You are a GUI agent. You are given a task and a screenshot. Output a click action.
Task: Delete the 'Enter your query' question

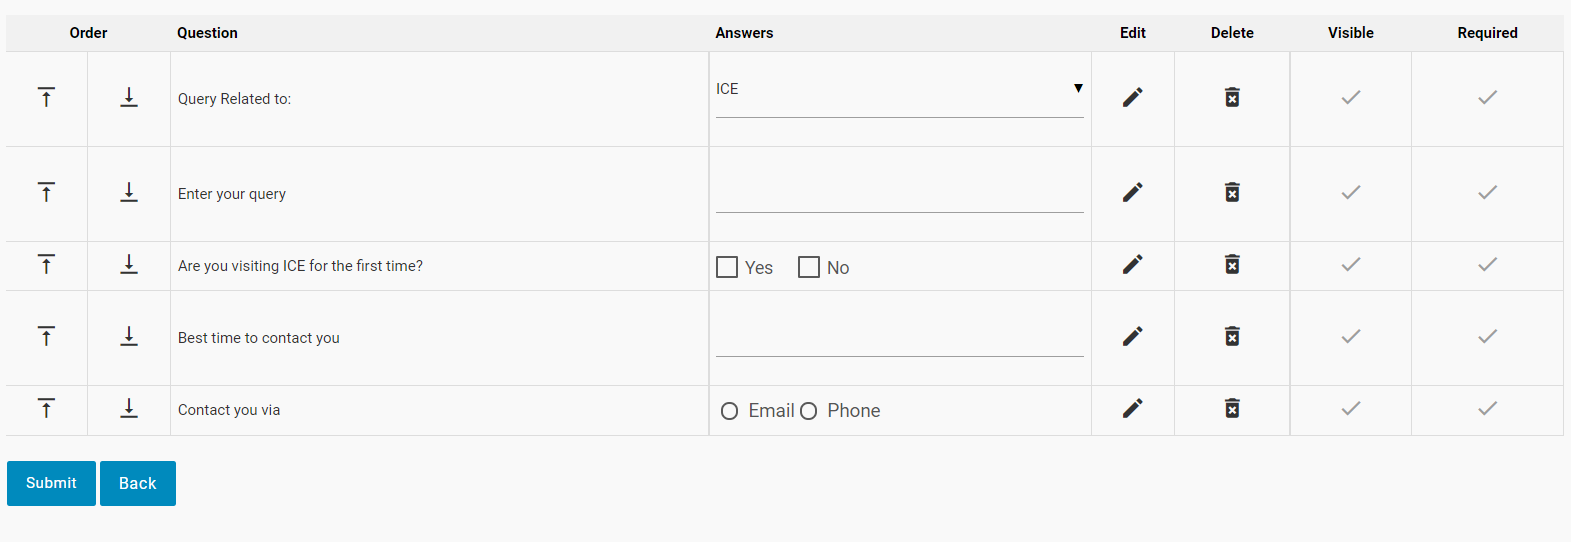1232,192
